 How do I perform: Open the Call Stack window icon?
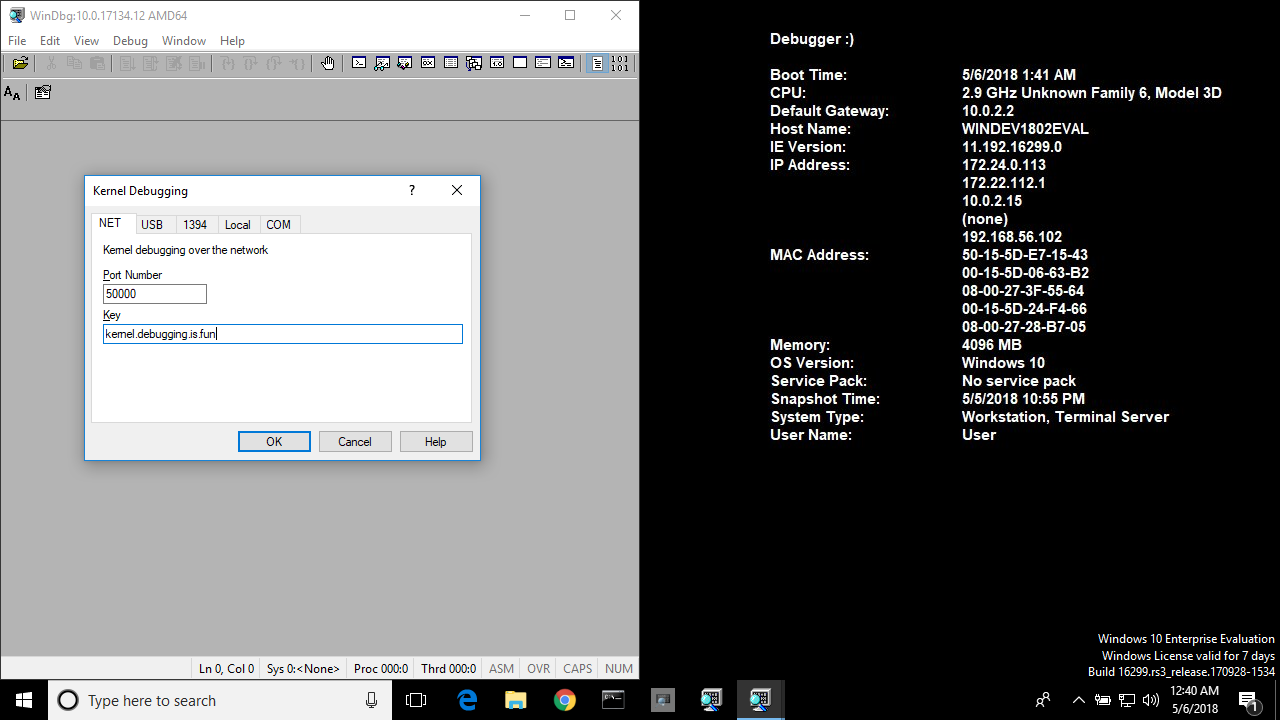[474, 63]
